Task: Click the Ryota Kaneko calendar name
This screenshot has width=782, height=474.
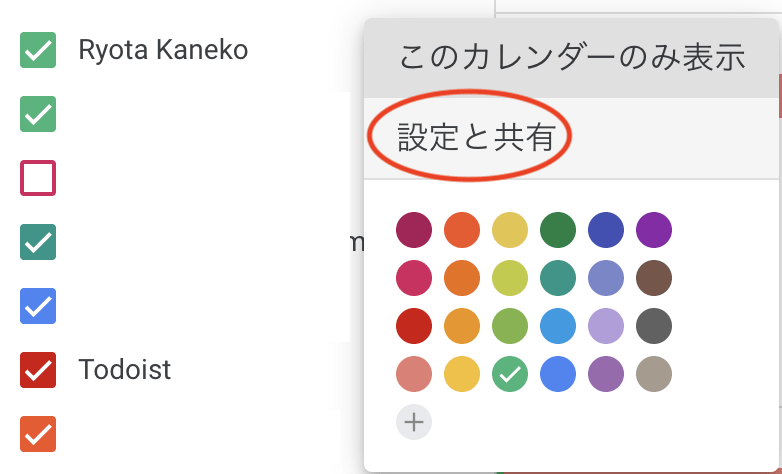Action: click(x=163, y=50)
